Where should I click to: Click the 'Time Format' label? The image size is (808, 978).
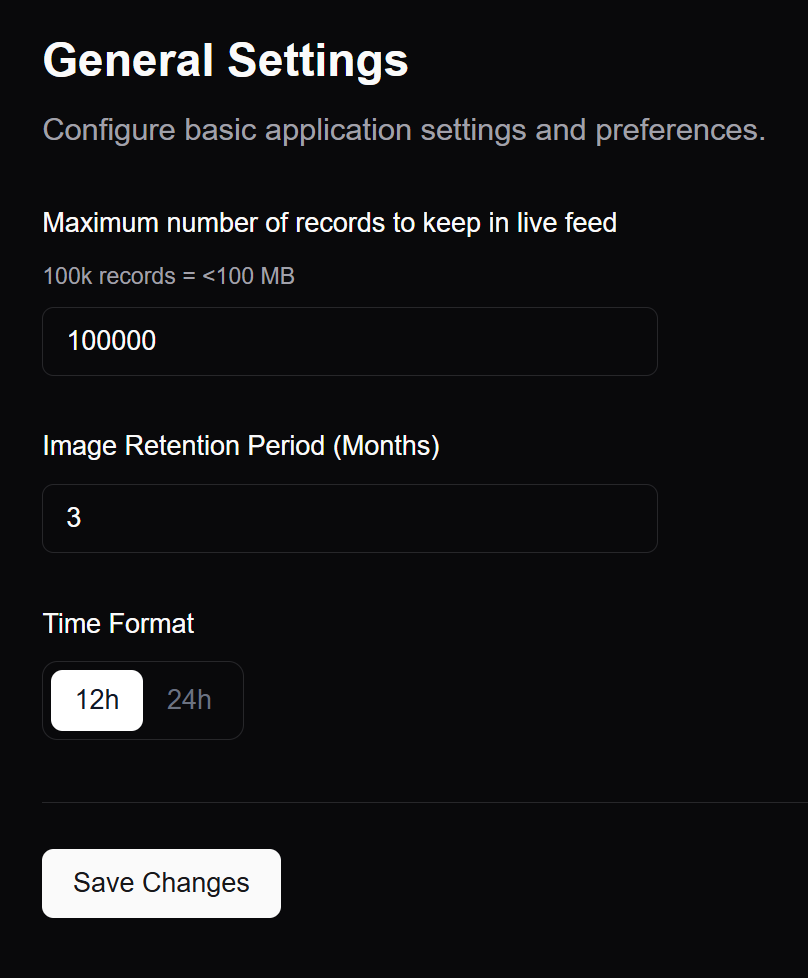click(x=118, y=623)
